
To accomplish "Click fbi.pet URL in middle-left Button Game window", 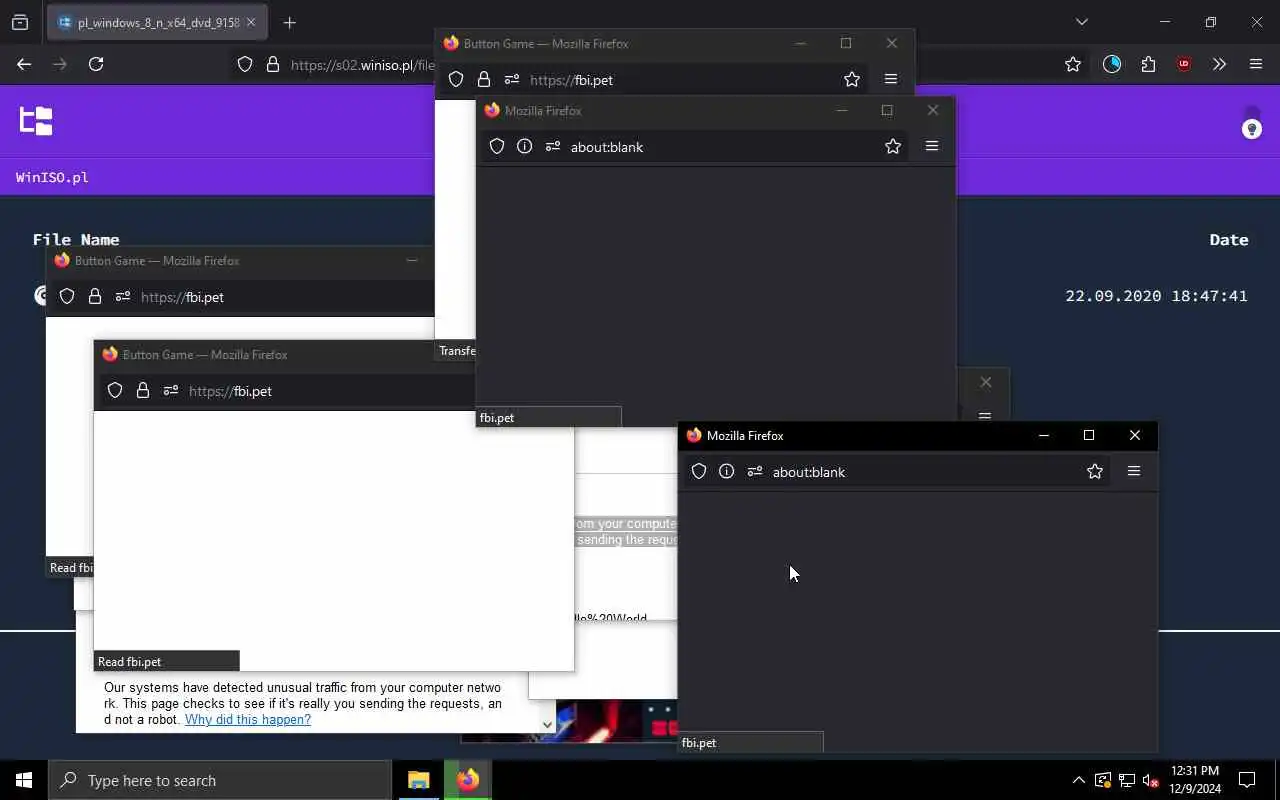I will [230, 391].
